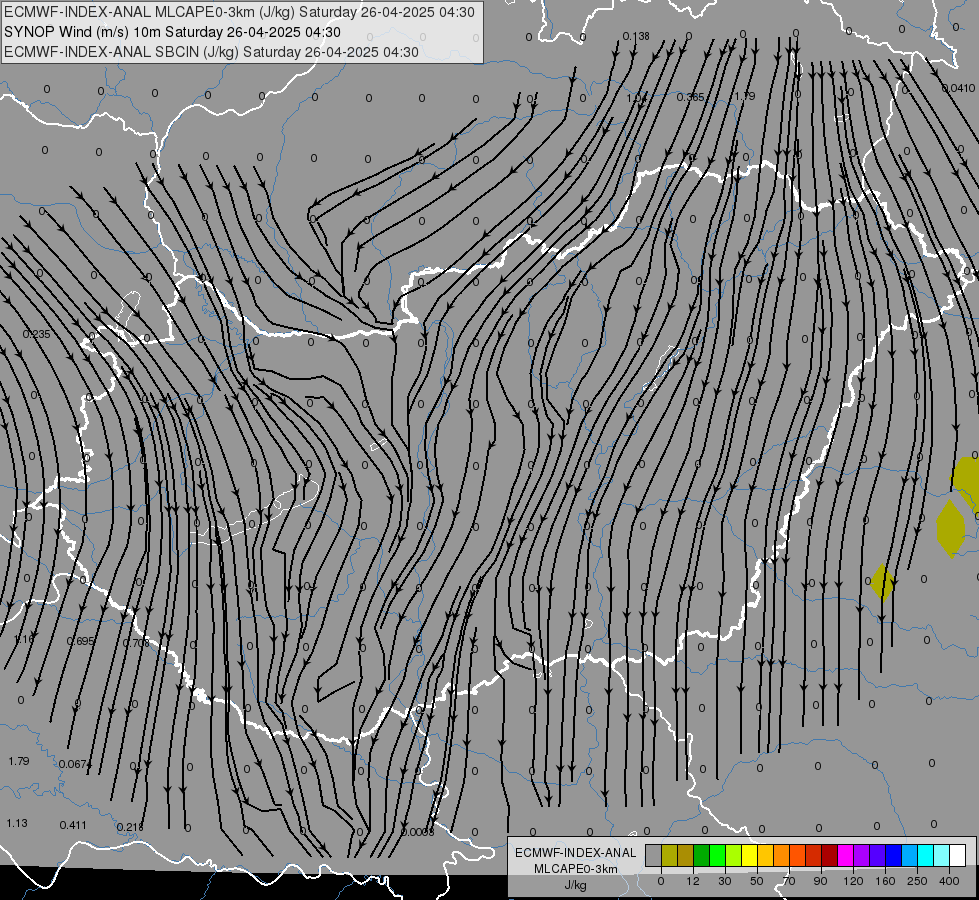Click the 0.218 map value
The height and width of the screenshot is (900, 979).
(x=130, y=827)
